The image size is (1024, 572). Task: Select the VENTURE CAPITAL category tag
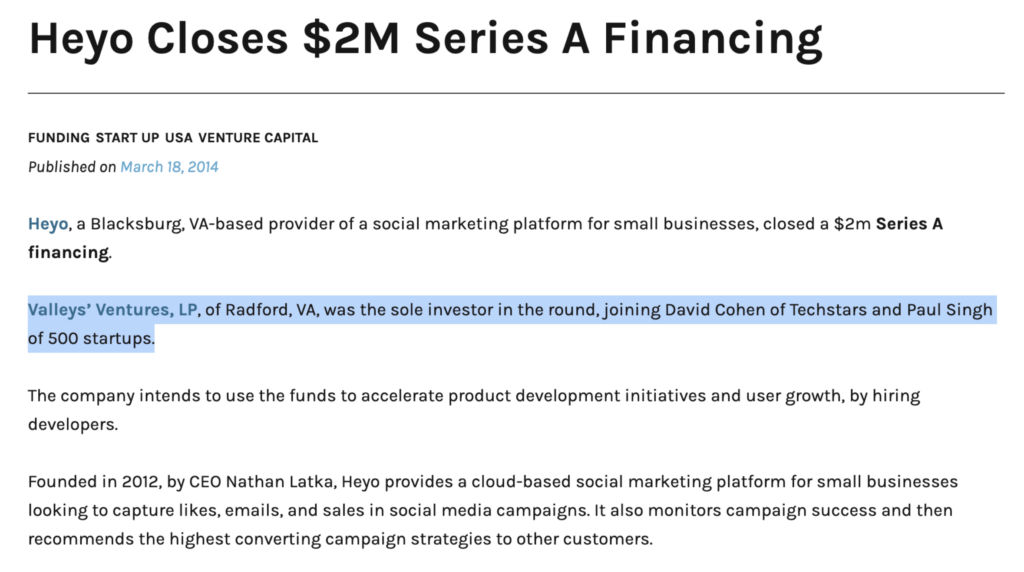[x=258, y=138]
